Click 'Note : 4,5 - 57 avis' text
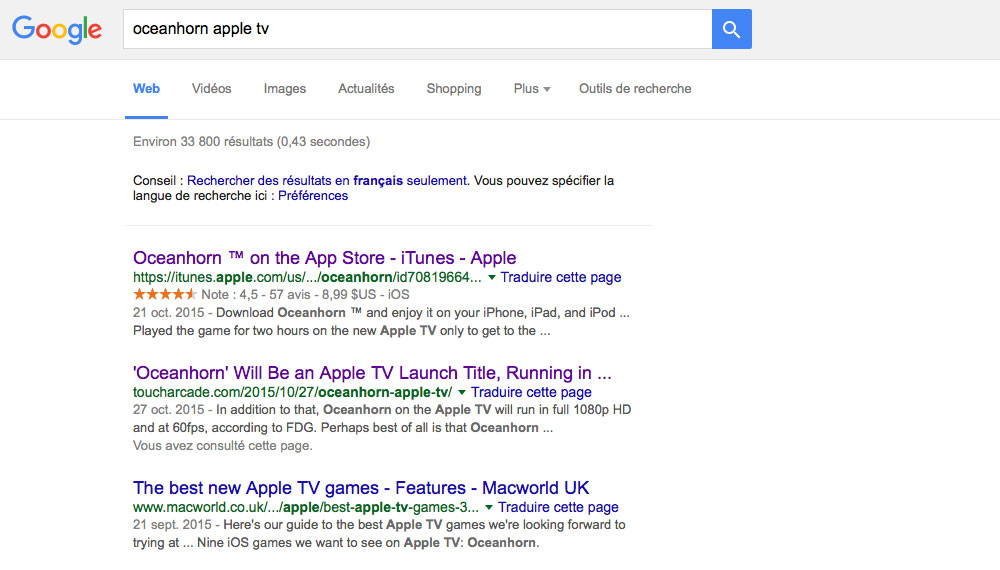The image size is (1000, 570). click(256, 295)
